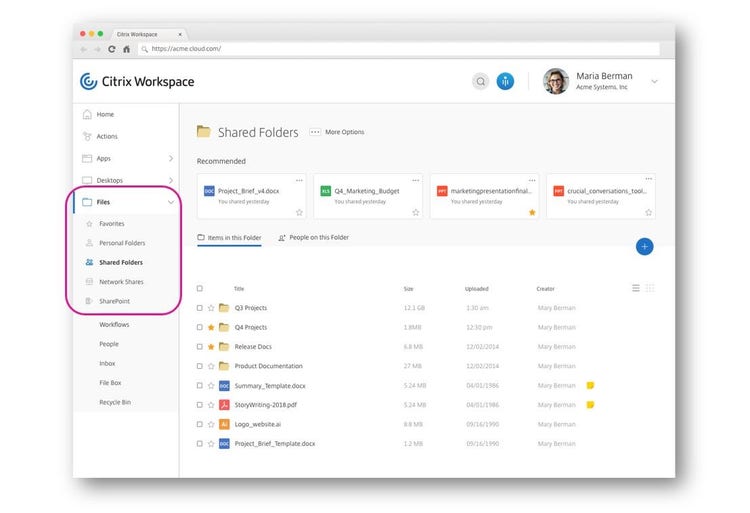This screenshot has height=513, width=750.
Task: Collapse the Files section chevron
Action: (x=171, y=202)
